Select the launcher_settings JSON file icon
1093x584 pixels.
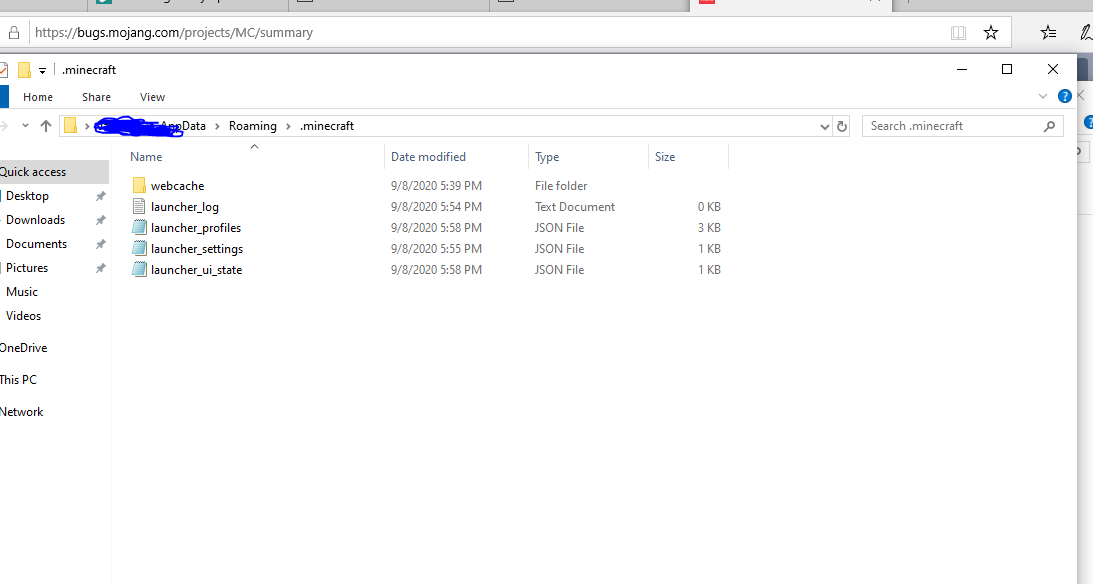(x=139, y=248)
